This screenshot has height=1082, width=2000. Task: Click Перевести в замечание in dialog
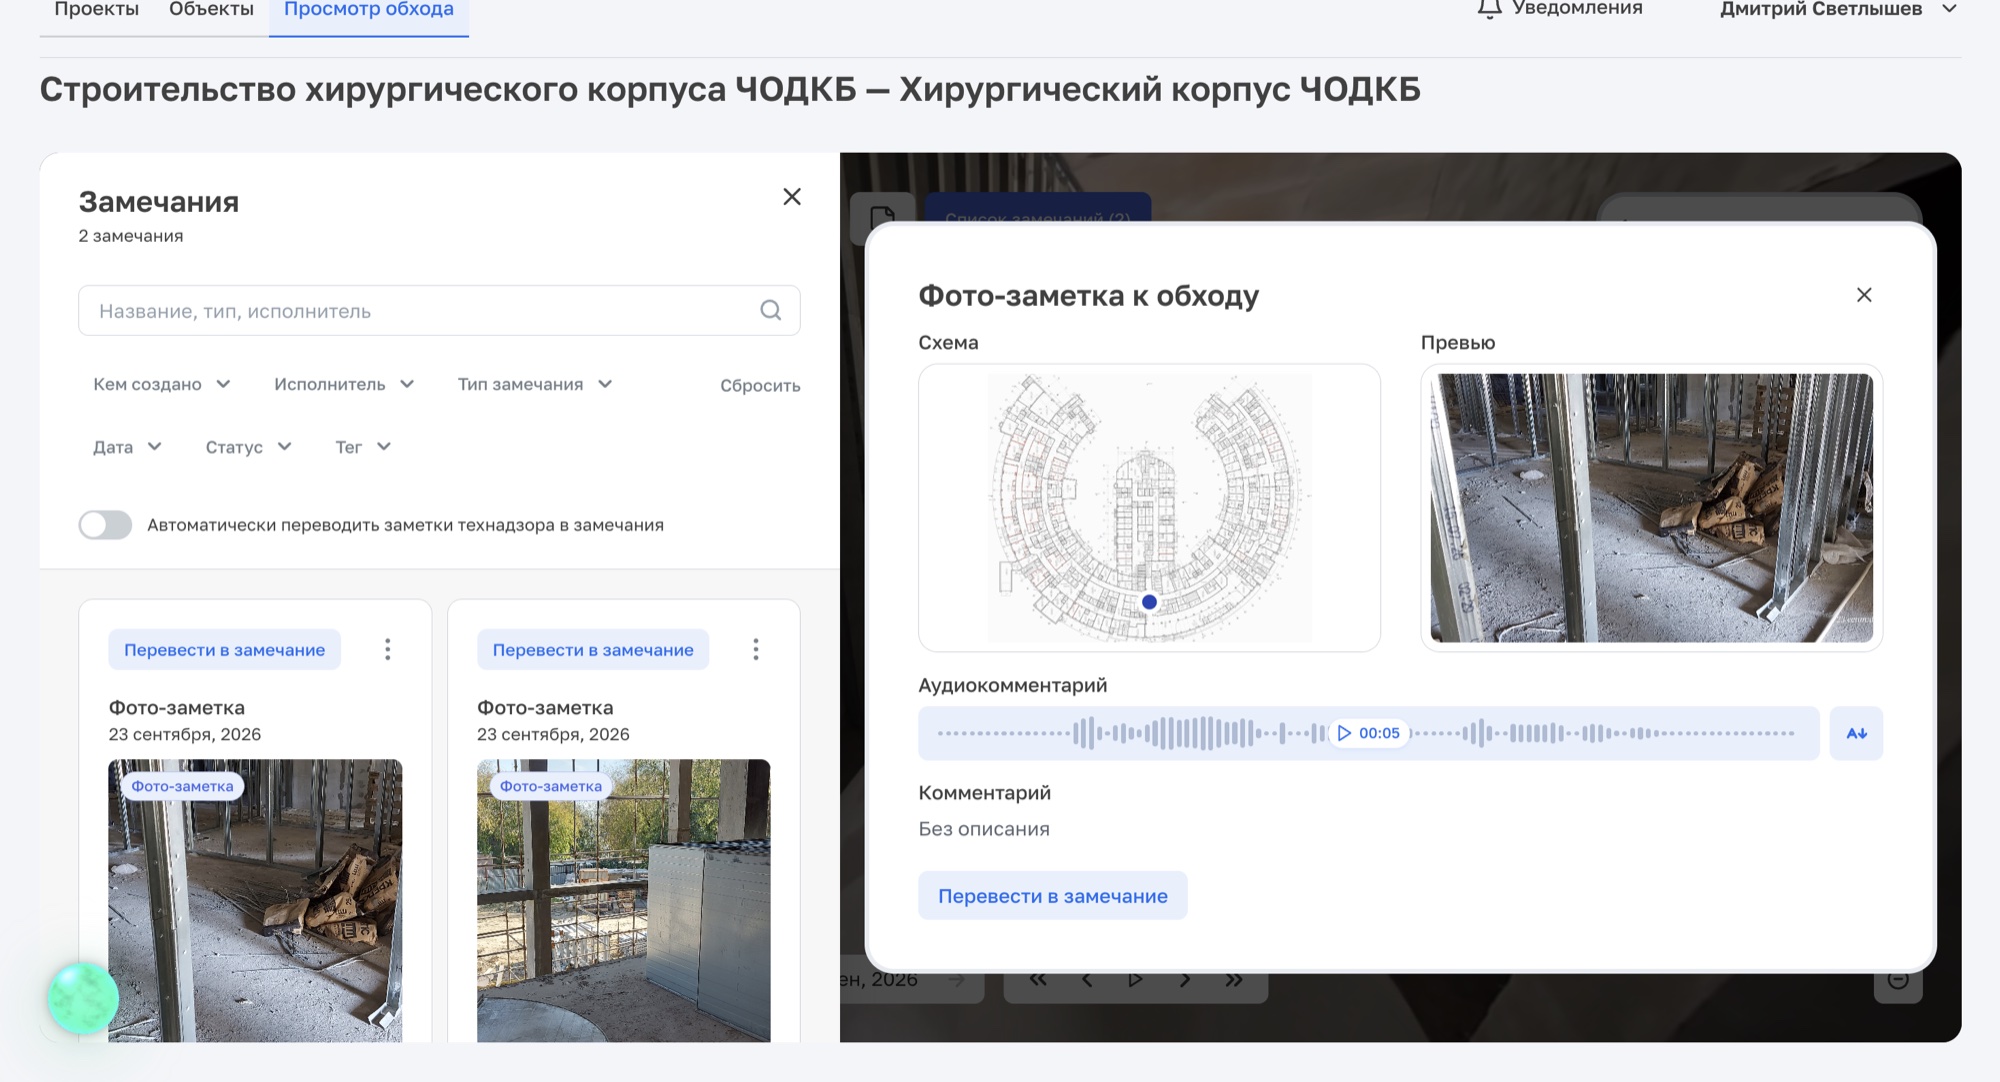click(x=1053, y=896)
